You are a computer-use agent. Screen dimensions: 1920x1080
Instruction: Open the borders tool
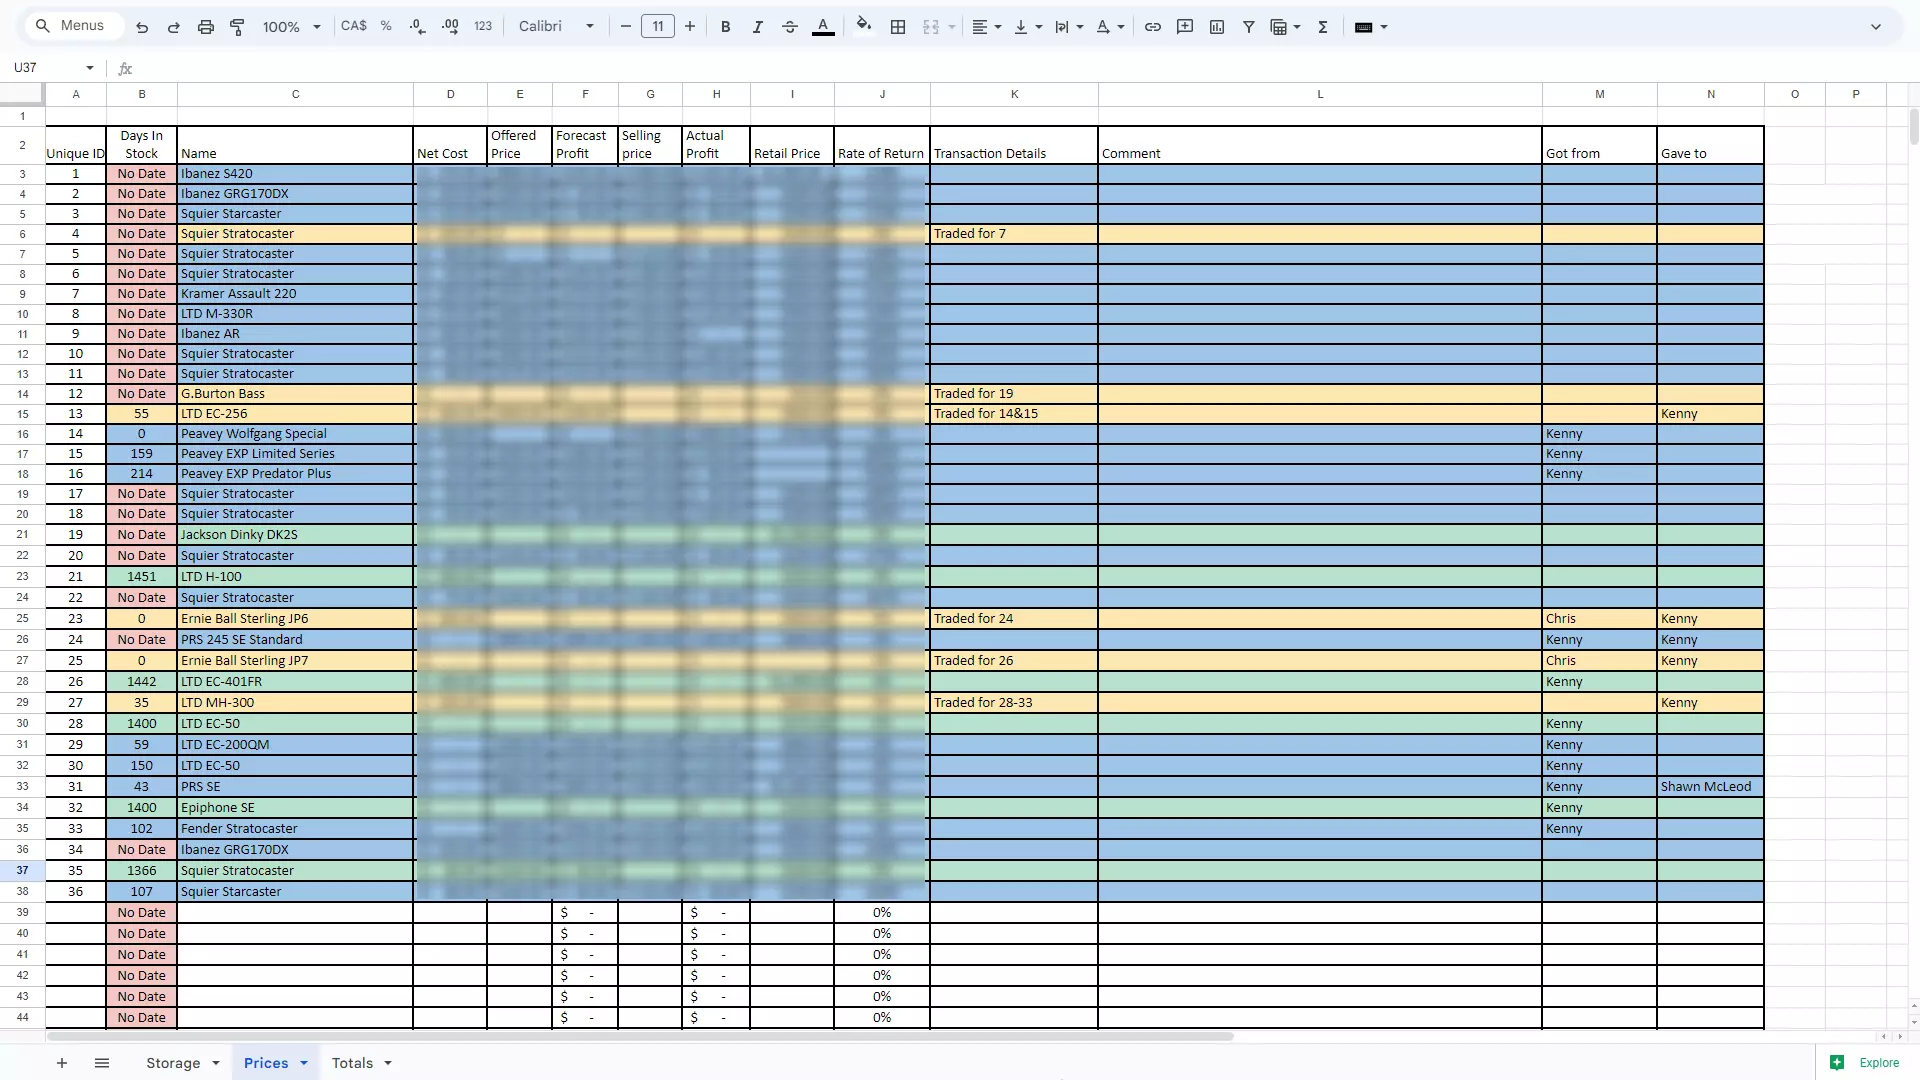[898, 27]
